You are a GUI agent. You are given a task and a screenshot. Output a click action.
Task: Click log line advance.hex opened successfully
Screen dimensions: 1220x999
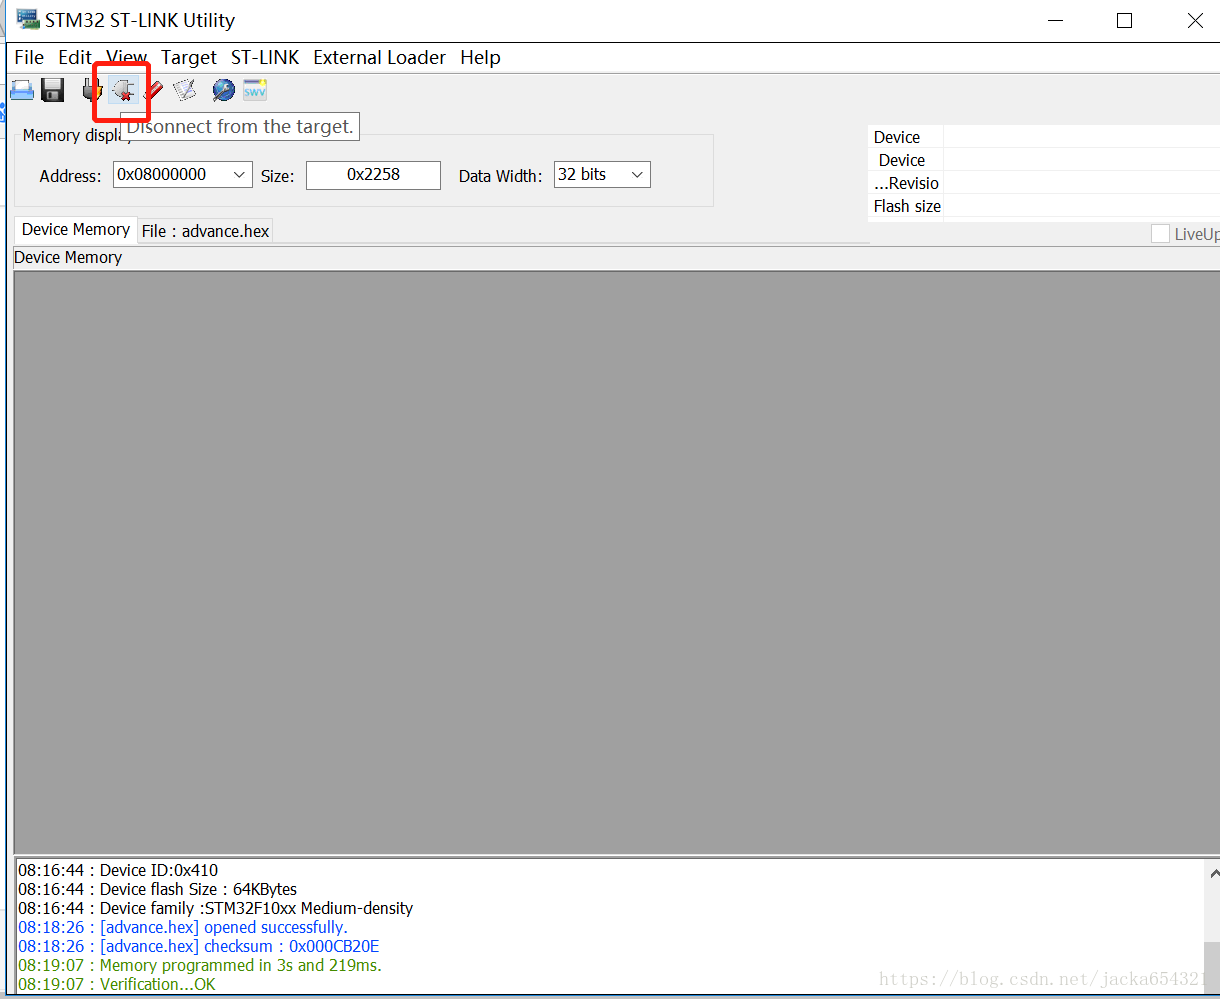(183, 927)
